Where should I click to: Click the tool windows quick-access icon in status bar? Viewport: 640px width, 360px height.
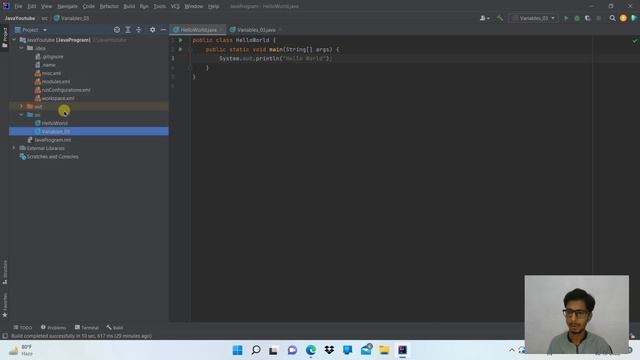tap(5, 336)
